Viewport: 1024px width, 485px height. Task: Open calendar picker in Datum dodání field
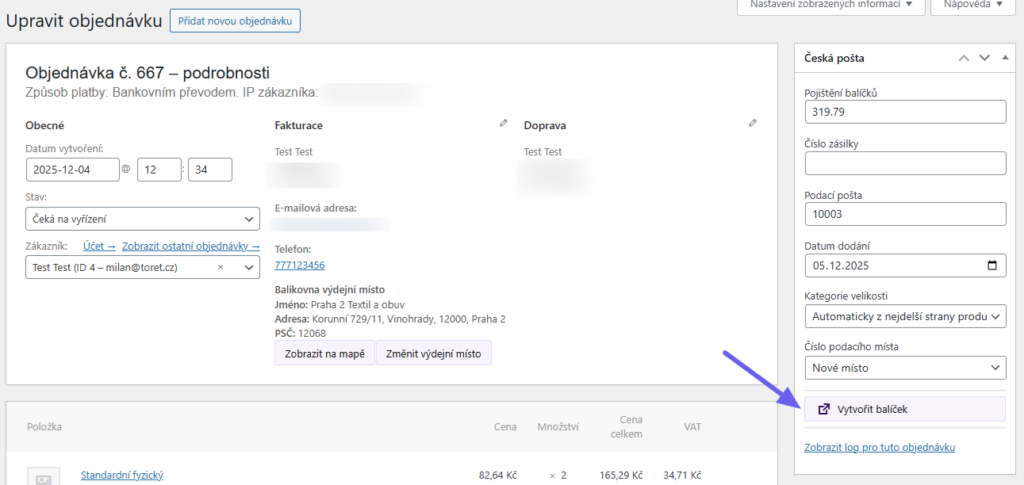point(991,266)
